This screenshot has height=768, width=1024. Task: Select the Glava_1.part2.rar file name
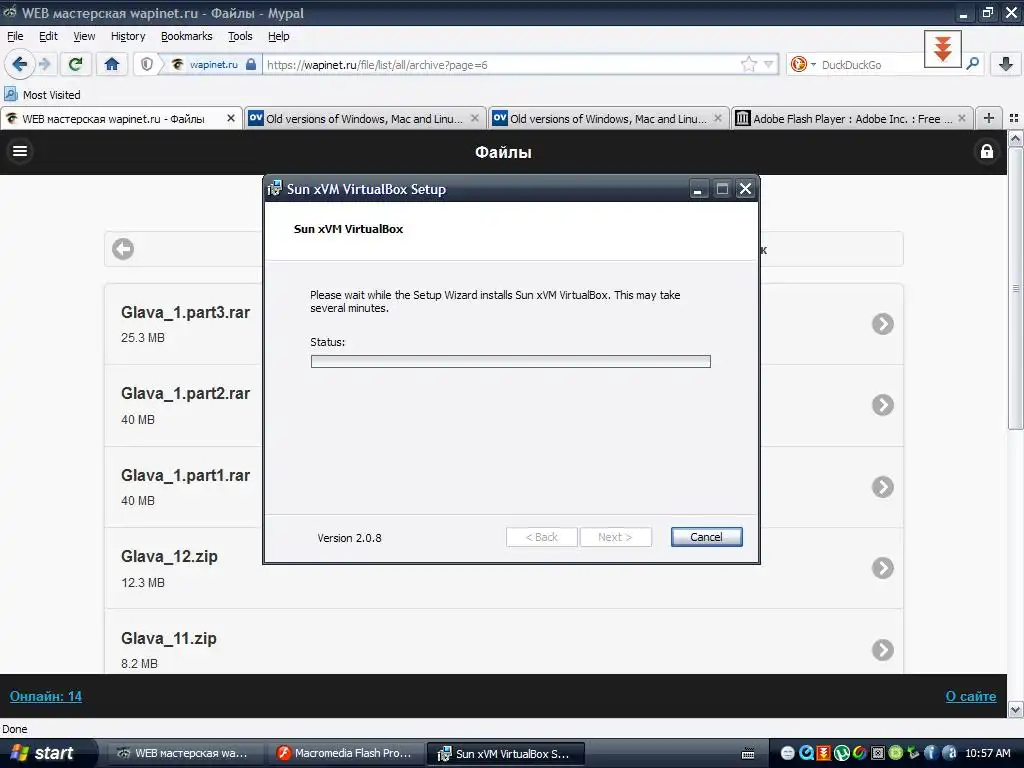[x=185, y=393]
